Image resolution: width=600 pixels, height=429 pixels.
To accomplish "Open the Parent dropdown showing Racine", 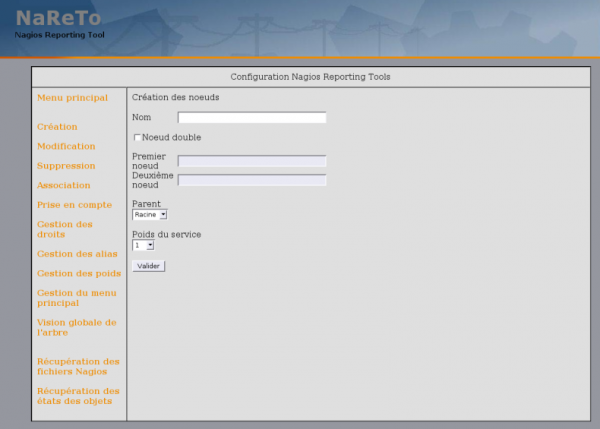I will click(x=149, y=214).
